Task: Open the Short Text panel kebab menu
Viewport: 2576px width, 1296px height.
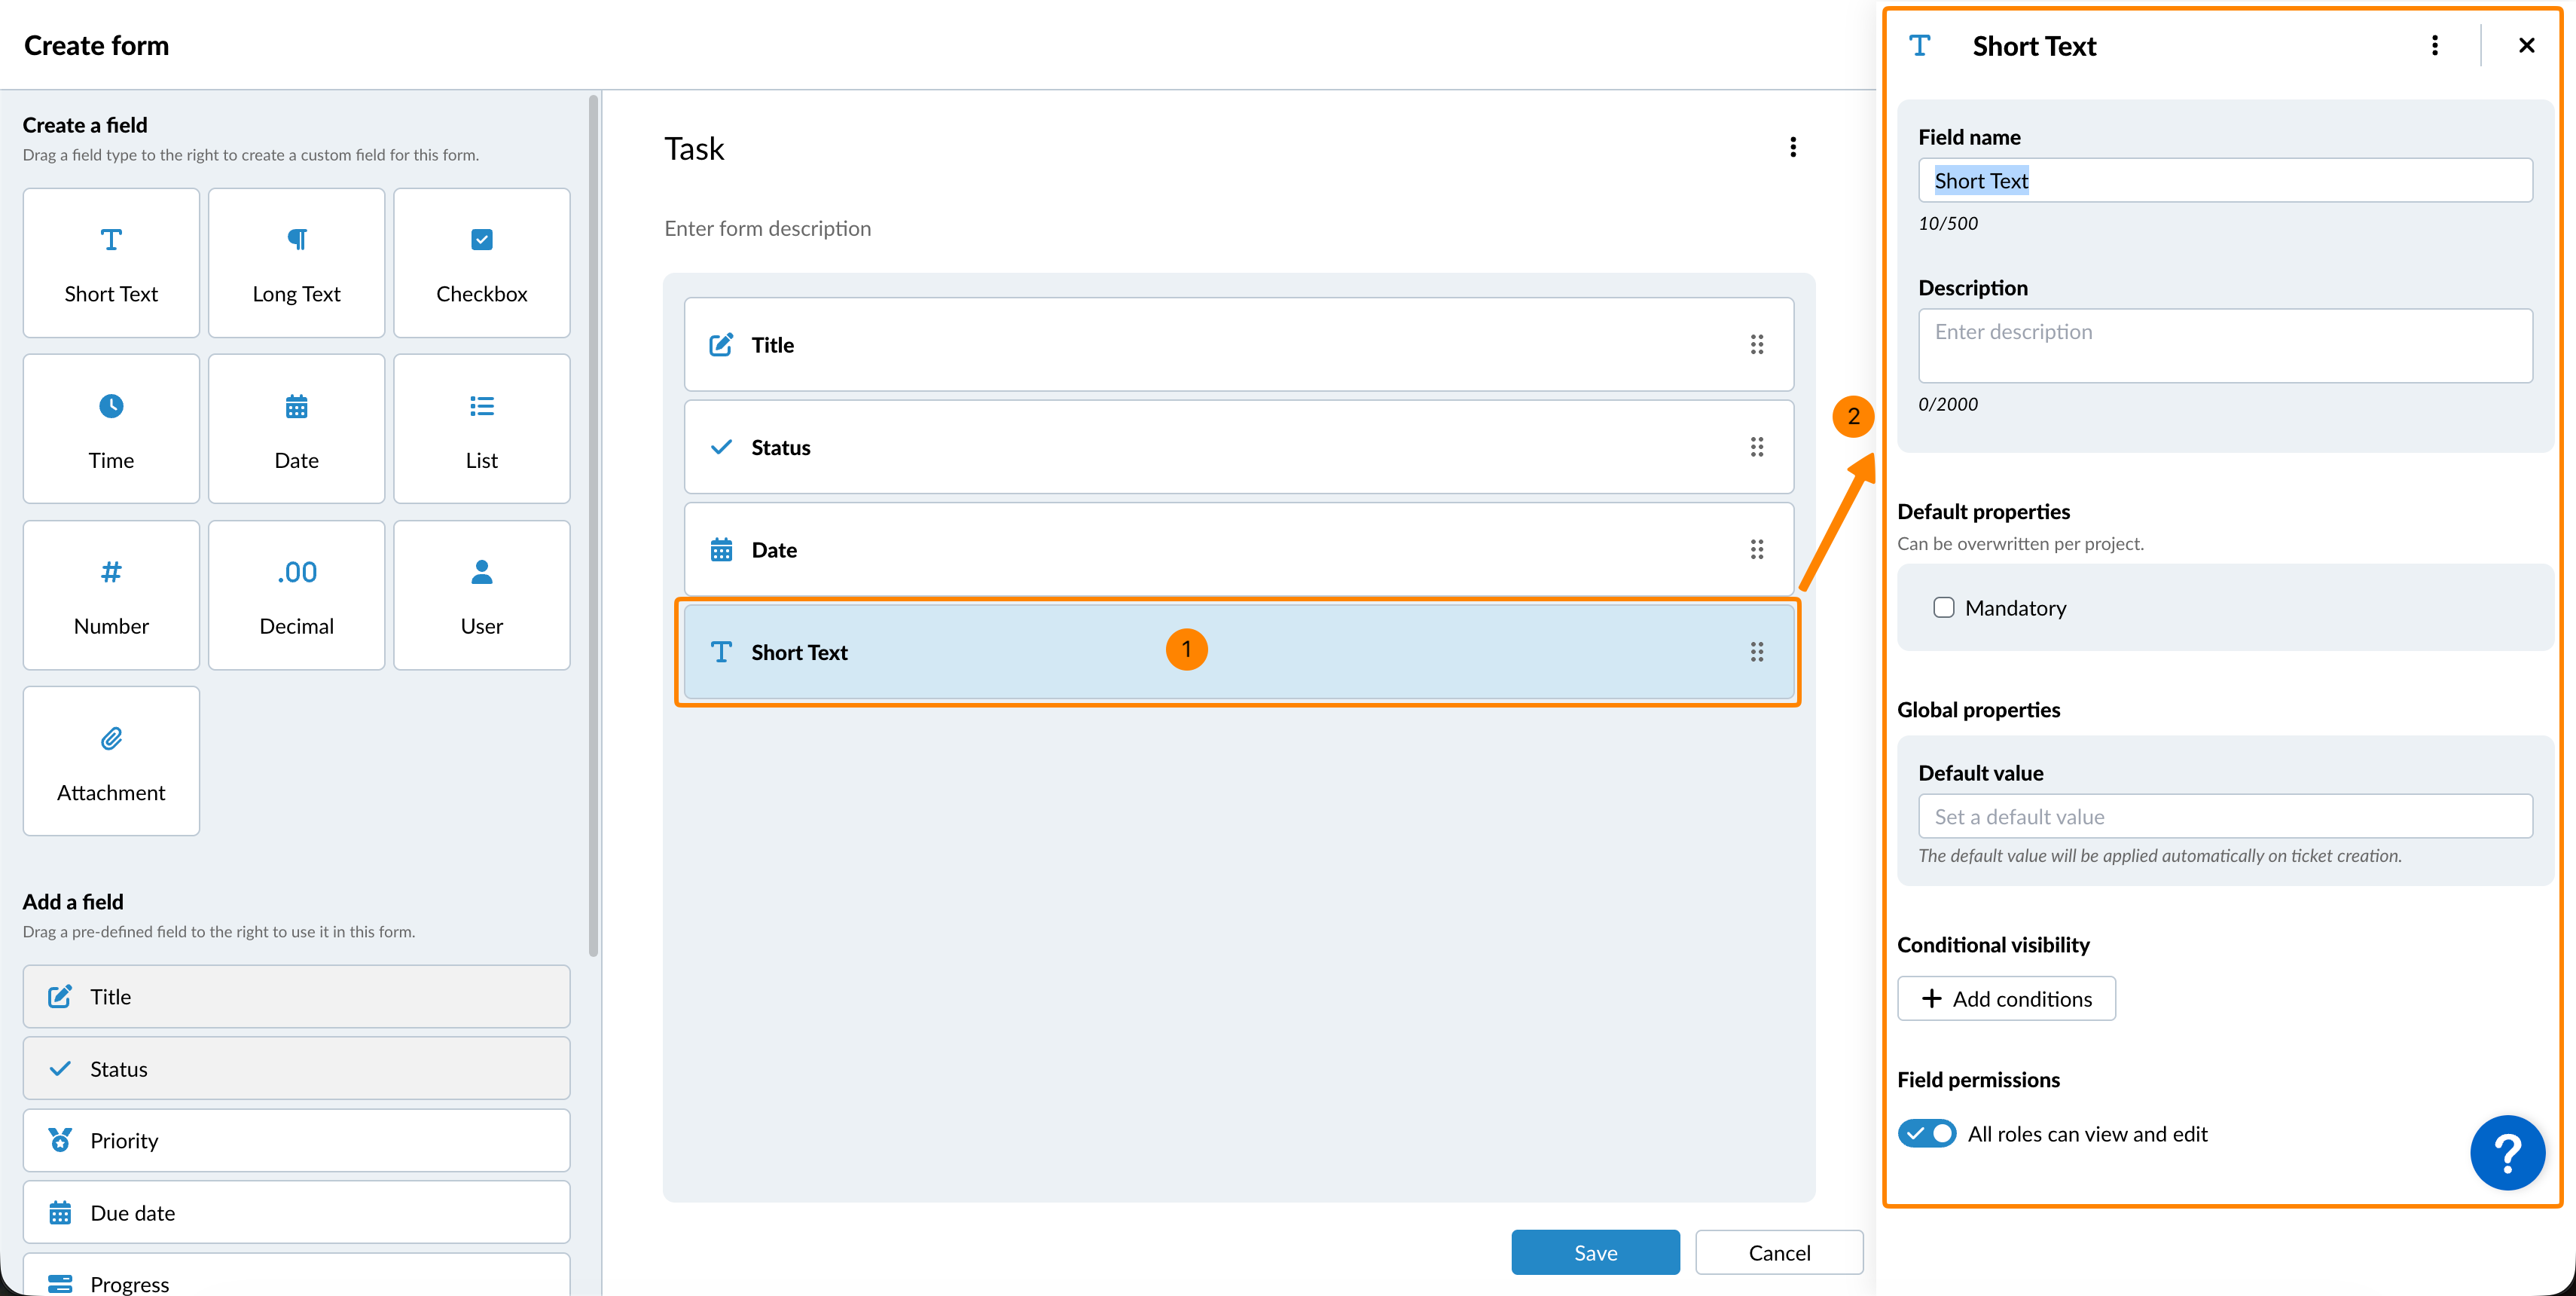Action: tap(2434, 46)
